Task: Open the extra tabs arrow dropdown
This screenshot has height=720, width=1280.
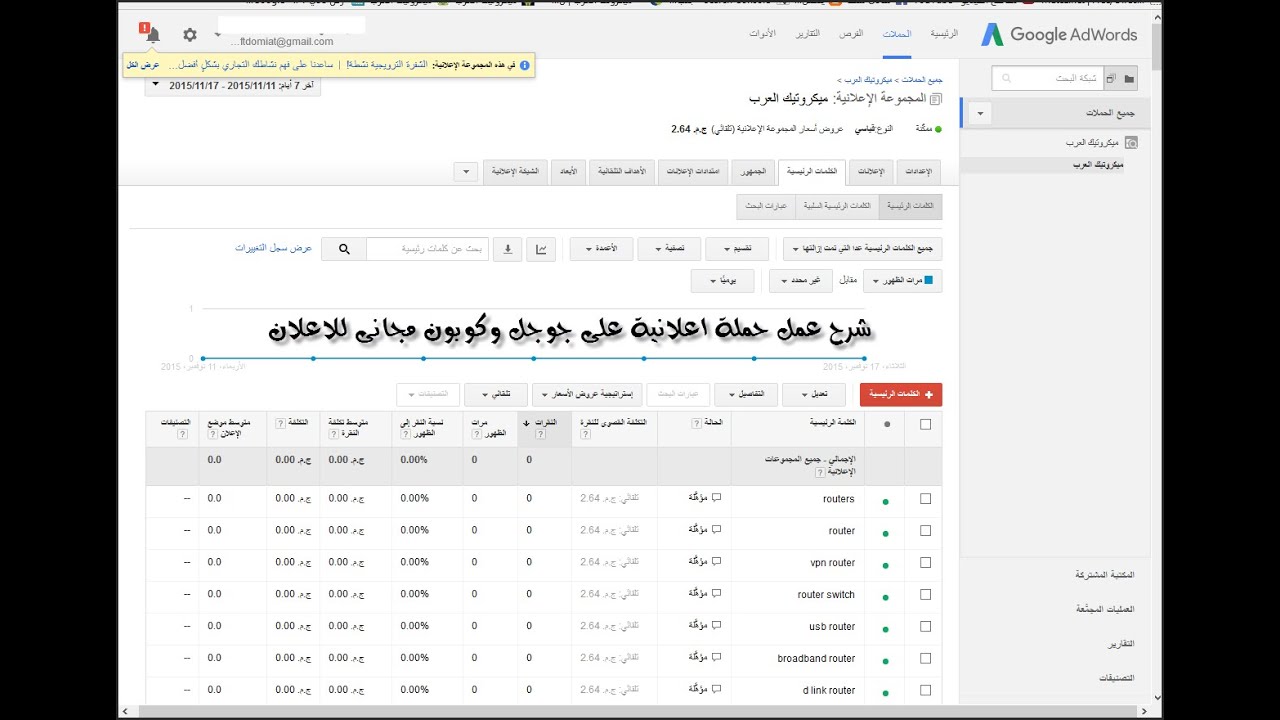Action: pyautogui.click(x=466, y=172)
